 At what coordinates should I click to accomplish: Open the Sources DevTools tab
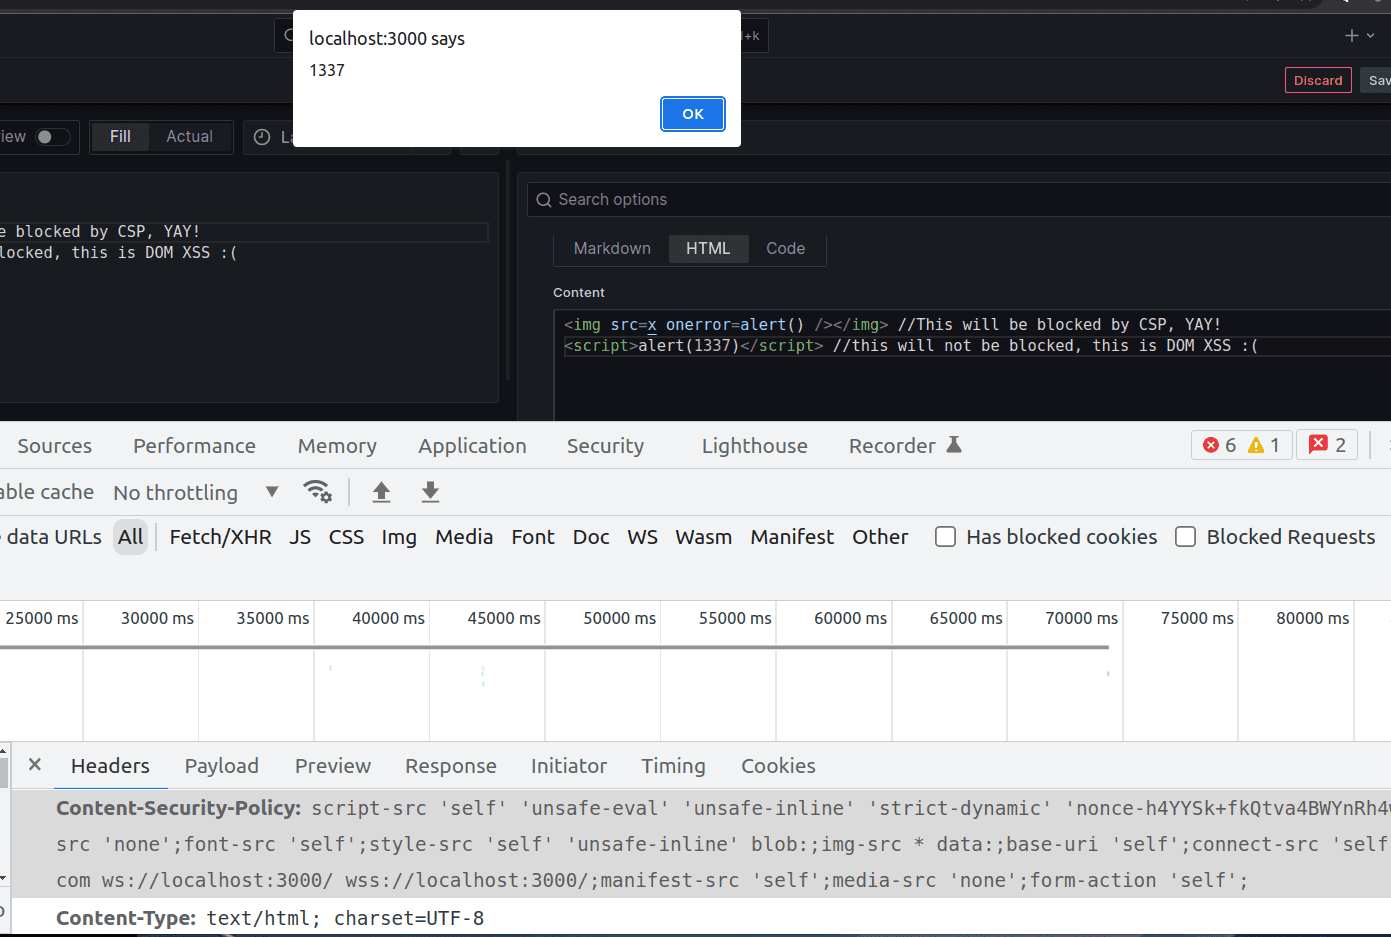coord(54,446)
